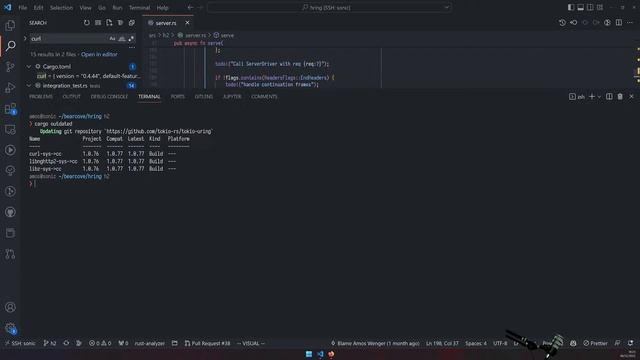Click the 'Open in editor' link
The height and width of the screenshot is (360, 640).
[x=99, y=54]
